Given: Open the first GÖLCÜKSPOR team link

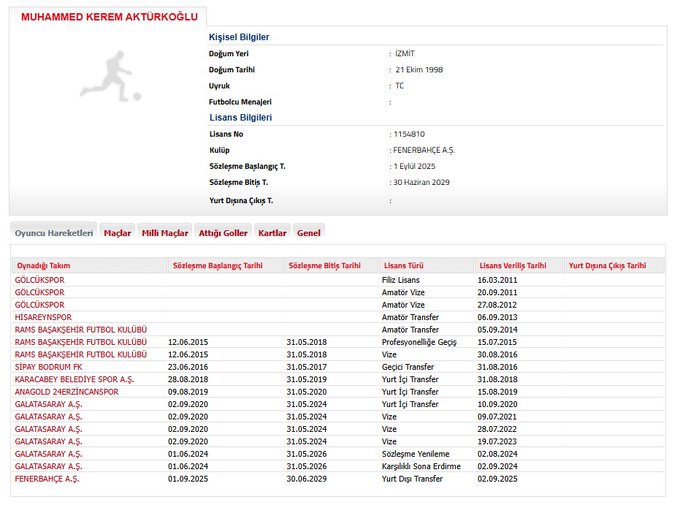Looking at the screenshot, I should point(40,280).
